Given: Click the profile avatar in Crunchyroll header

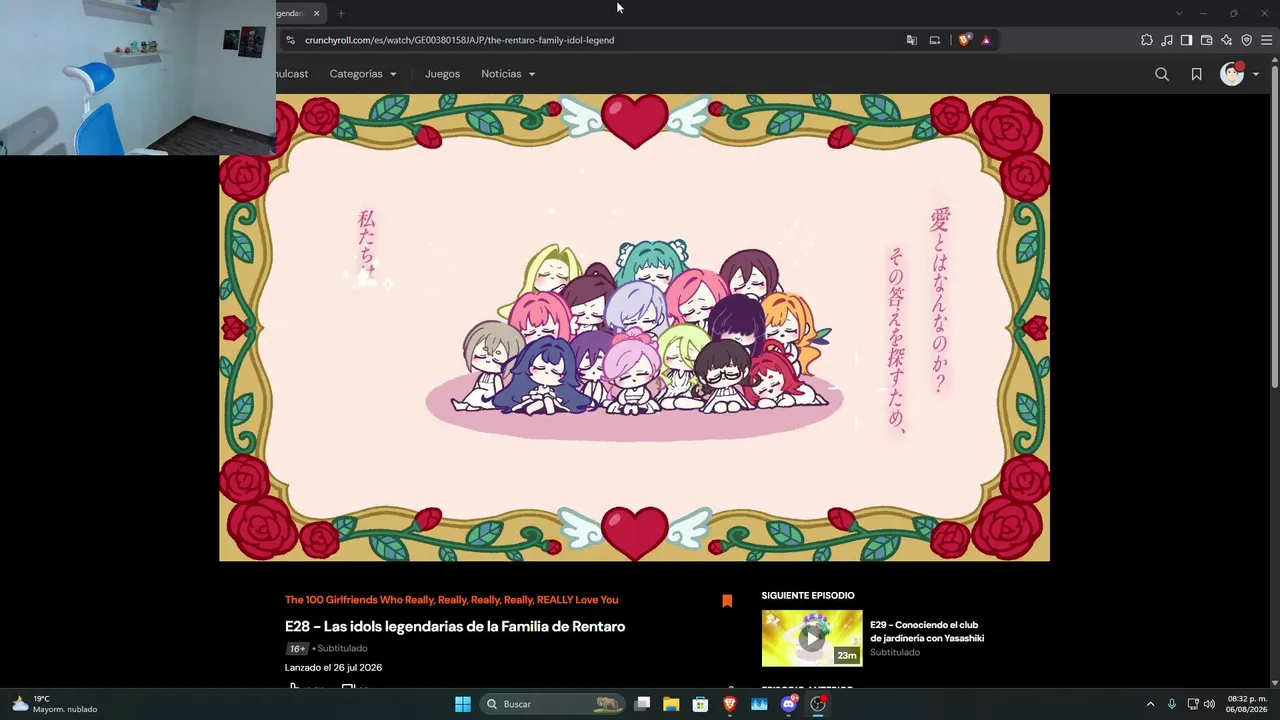Looking at the screenshot, I should click(1232, 74).
